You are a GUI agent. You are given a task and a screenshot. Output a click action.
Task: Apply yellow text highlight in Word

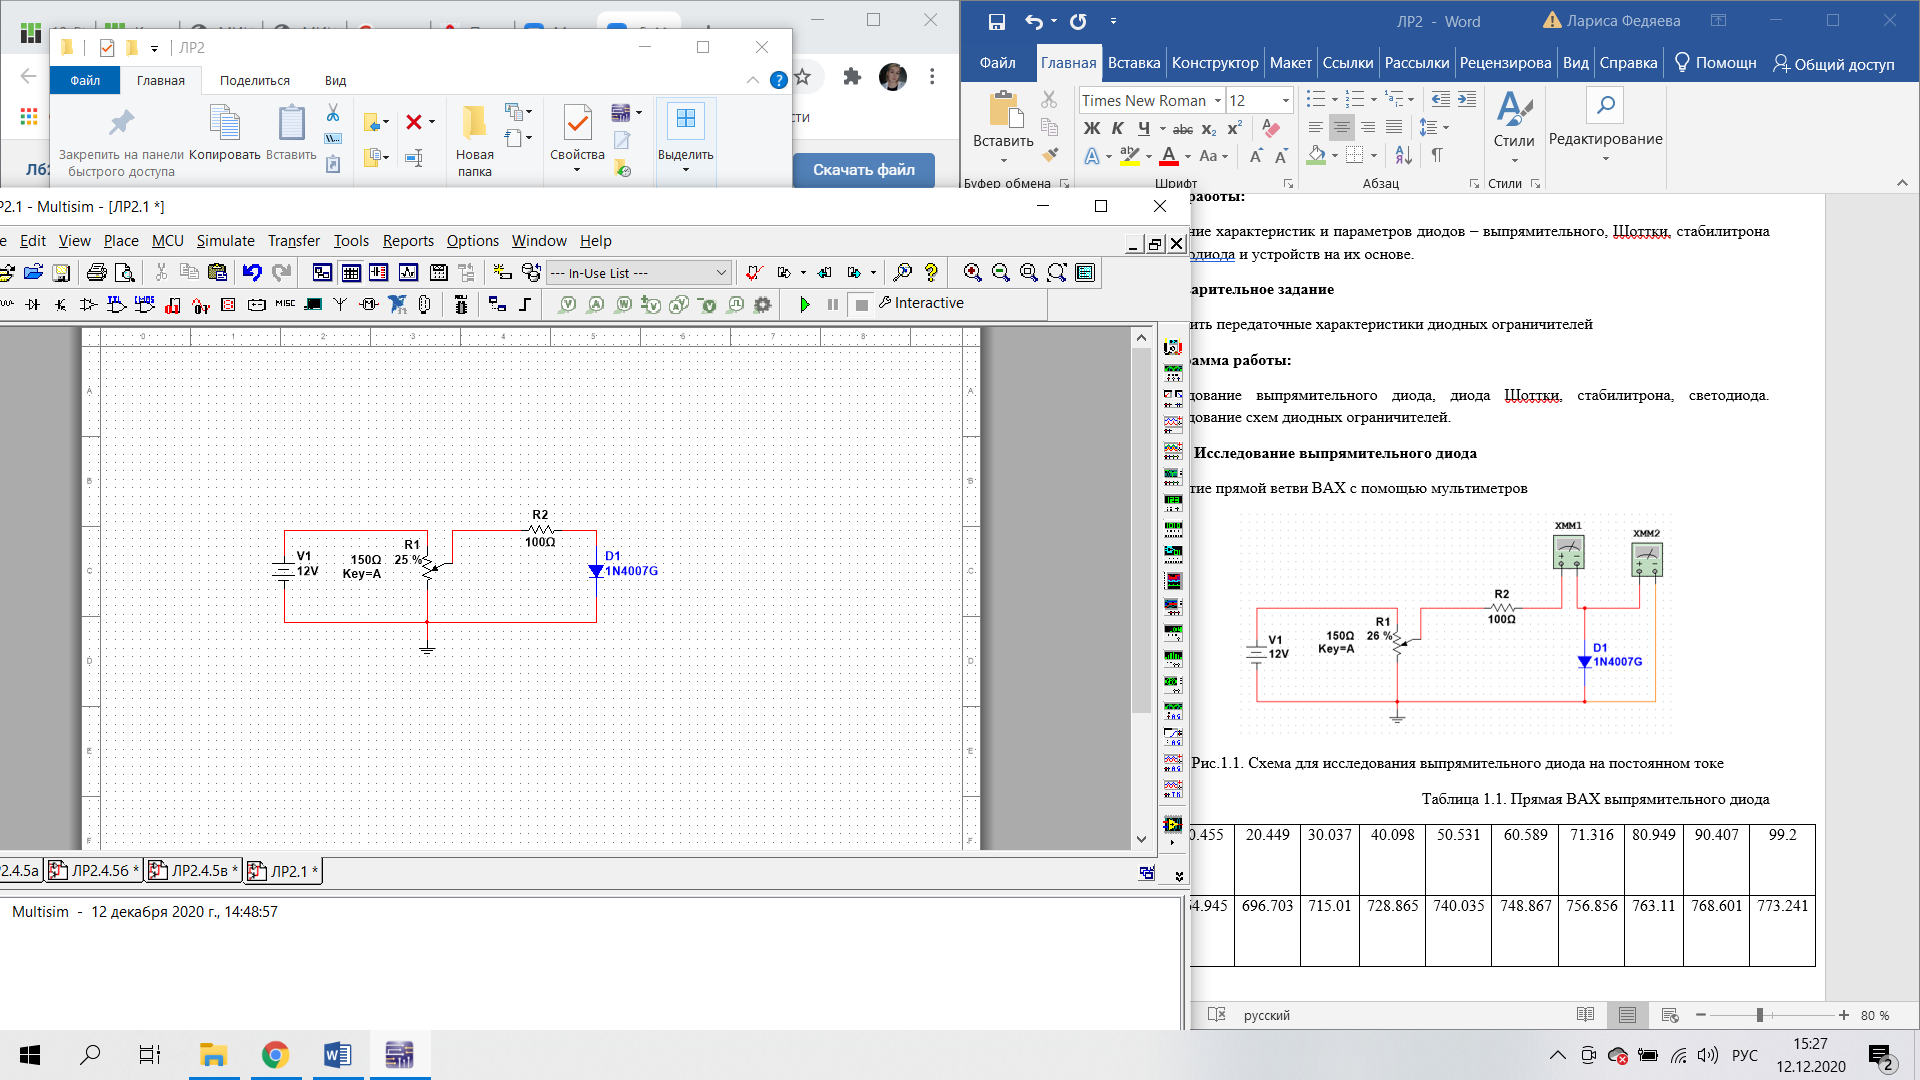pyautogui.click(x=1130, y=156)
